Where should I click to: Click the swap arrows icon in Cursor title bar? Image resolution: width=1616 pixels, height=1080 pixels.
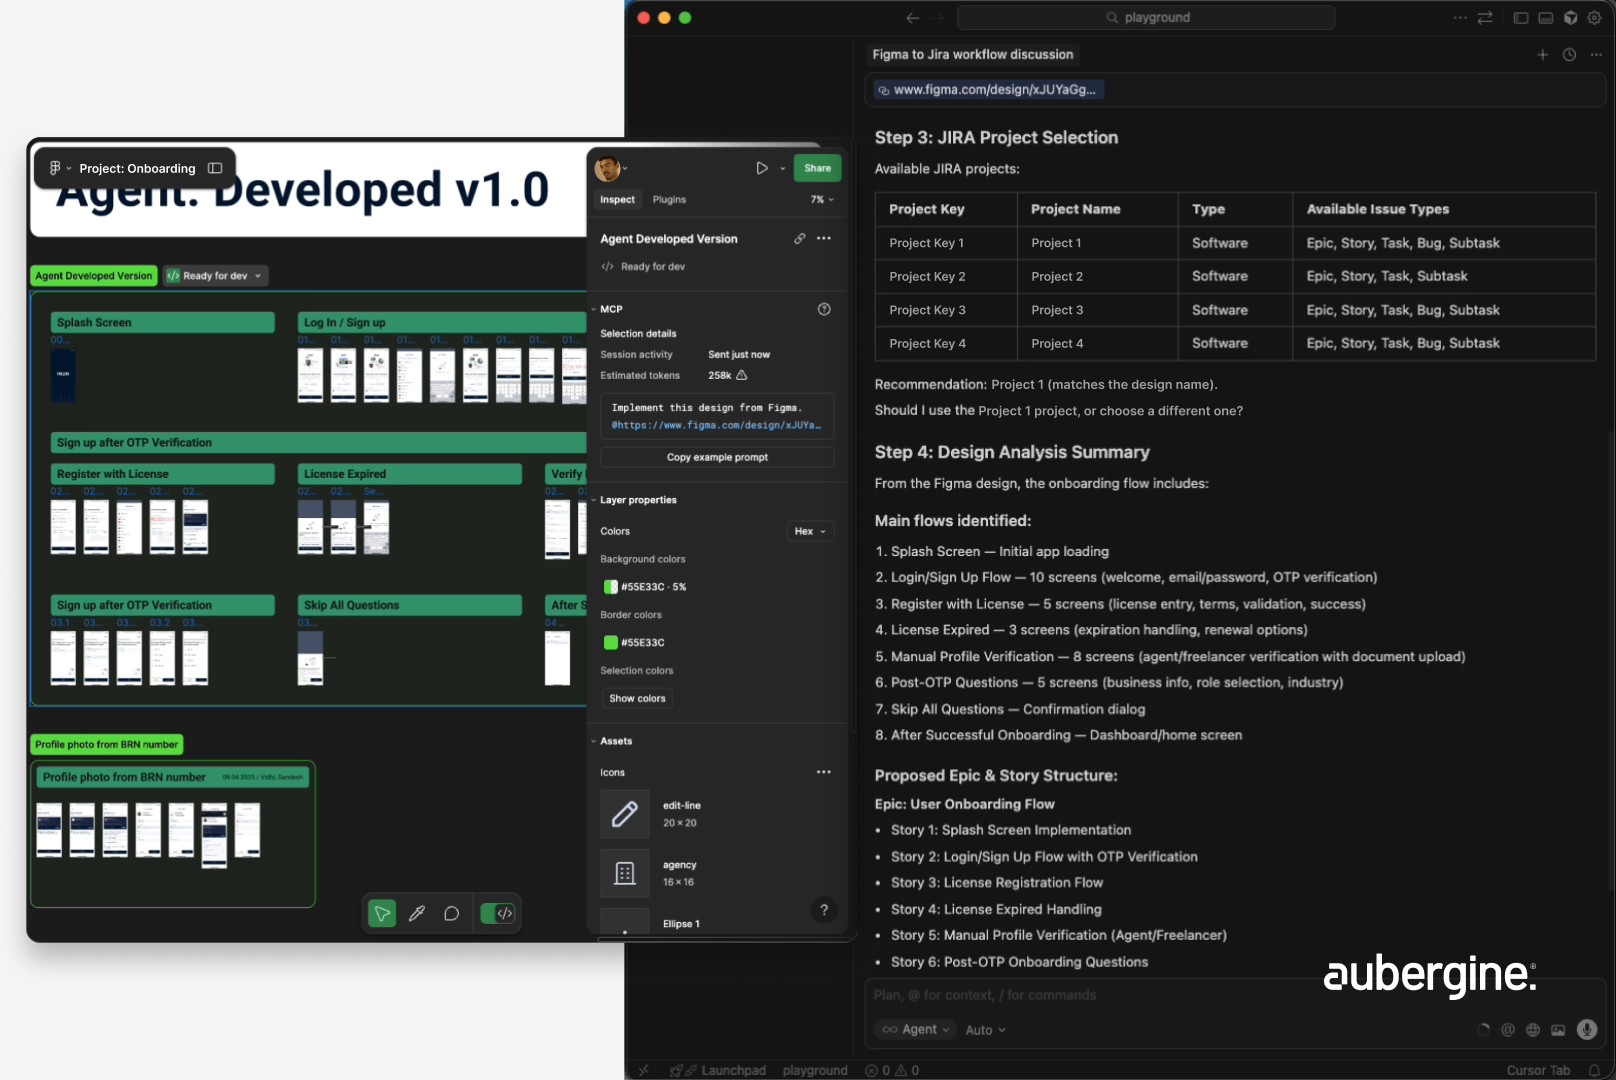point(1485,18)
